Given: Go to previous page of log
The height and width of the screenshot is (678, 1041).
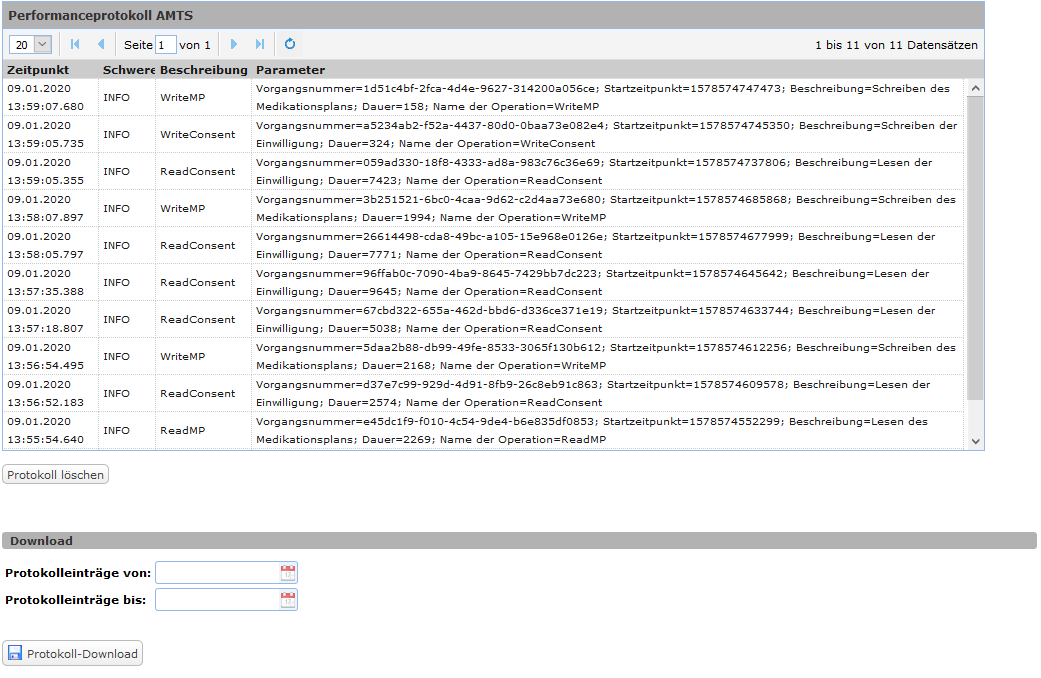Looking at the screenshot, I should pyautogui.click(x=100, y=44).
